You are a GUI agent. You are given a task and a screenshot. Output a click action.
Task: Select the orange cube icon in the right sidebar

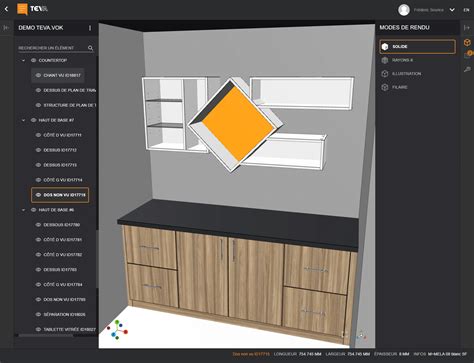tap(467, 42)
